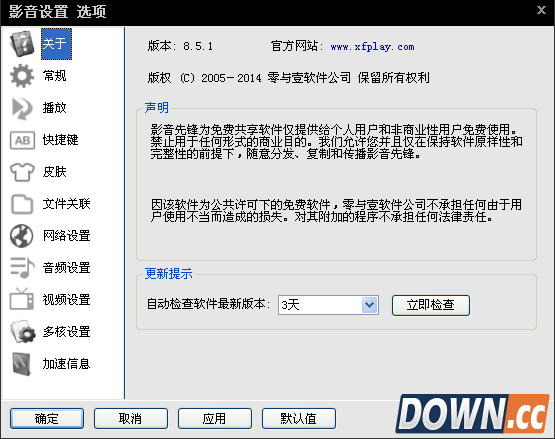Image resolution: width=555 pixels, height=439 pixels.
Task: Click the 关于 question-mark icon
Action: point(22,44)
